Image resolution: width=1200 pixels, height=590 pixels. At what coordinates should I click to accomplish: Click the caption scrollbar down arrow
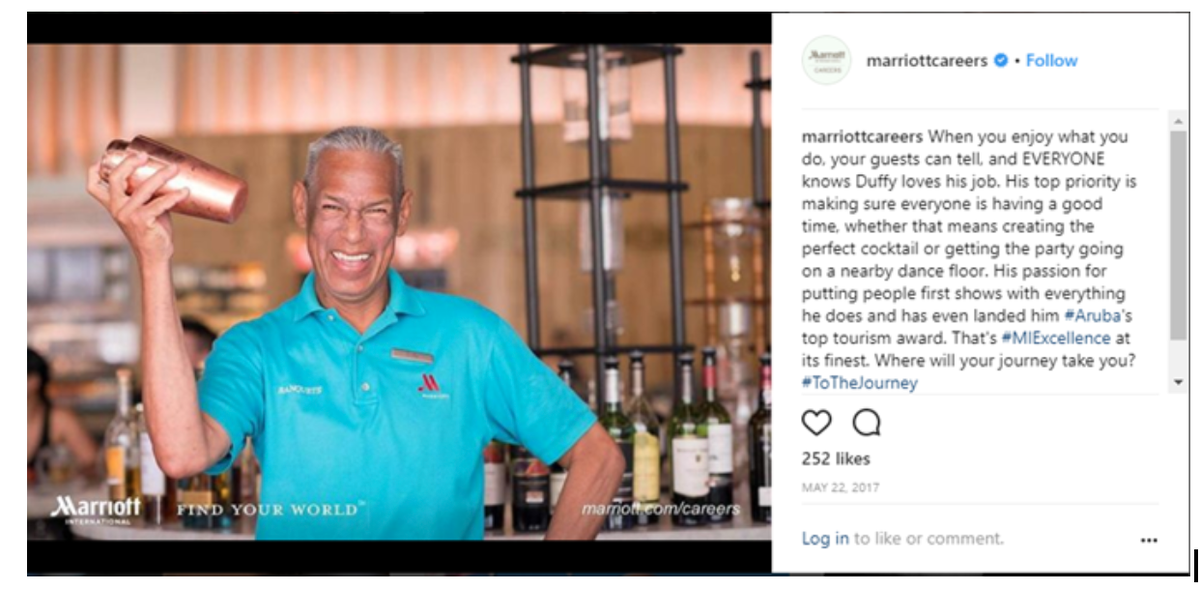click(x=1178, y=383)
